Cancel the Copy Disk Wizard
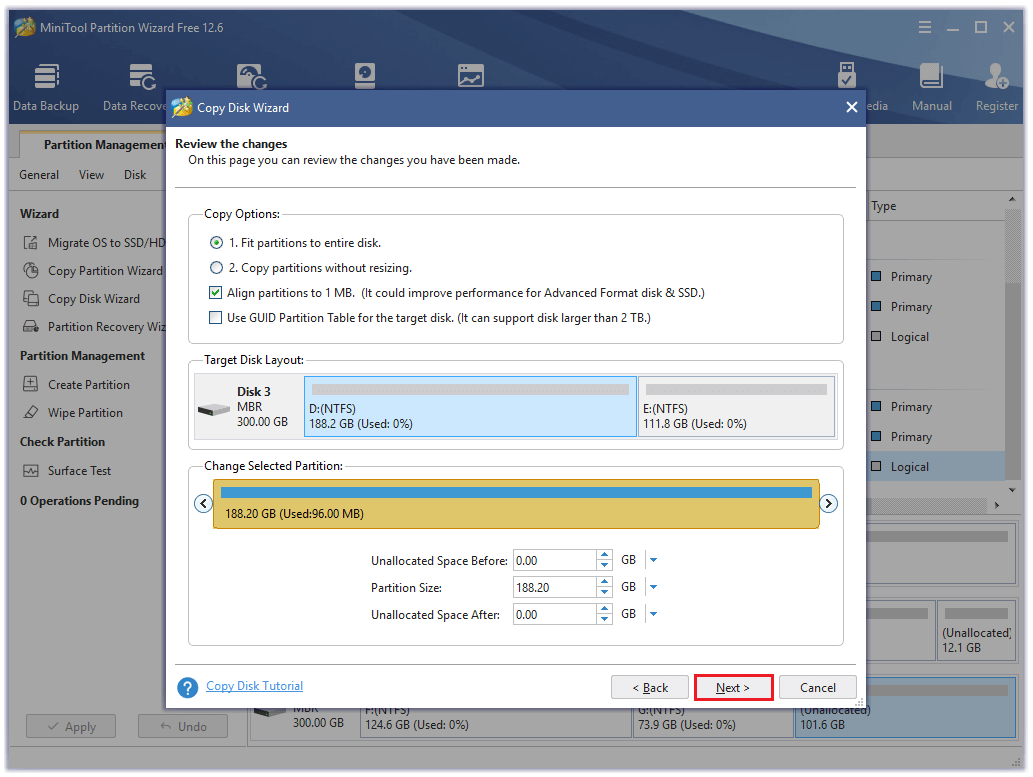Screen dimensions: 1033x777 click(818, 687)
